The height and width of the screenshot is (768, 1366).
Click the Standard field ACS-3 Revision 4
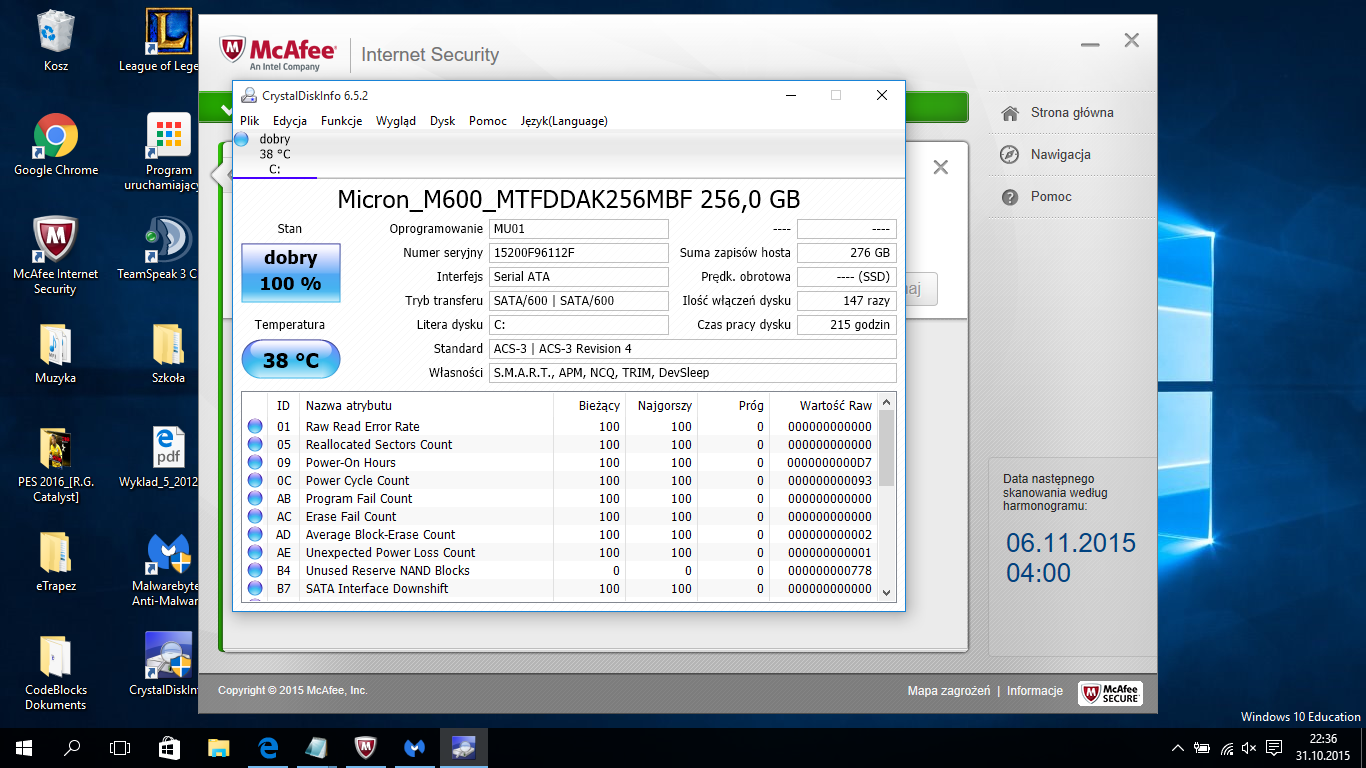[x=693, y=349]
